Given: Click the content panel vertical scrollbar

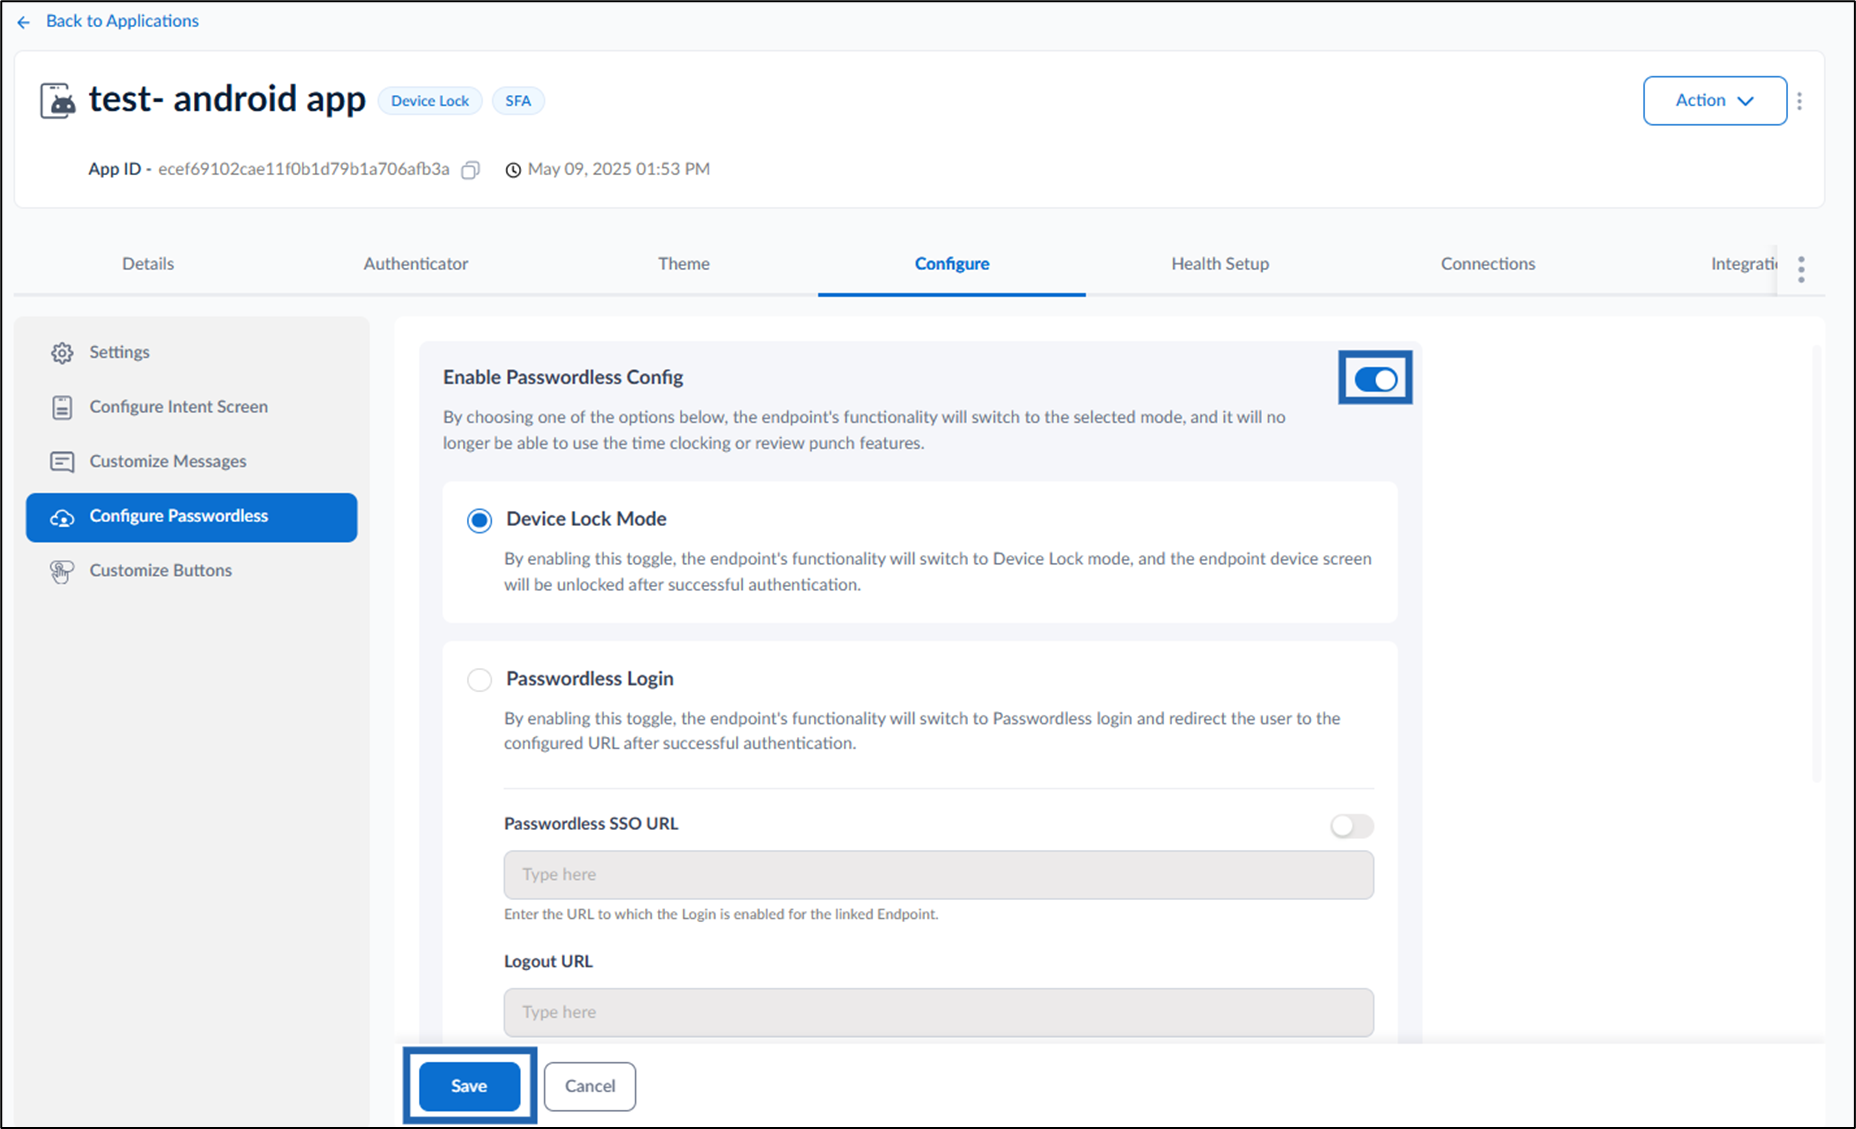Looking at the screenshot, I should [x=1817, y=564].
